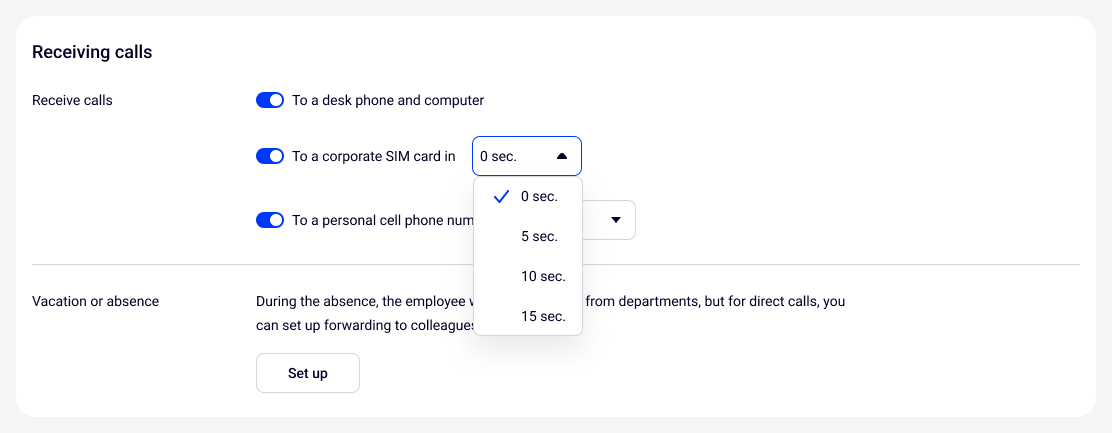Choose 5 sec. from the delay list
Image resolution: width=1112 pixels, height=433 pixels.
[539, 237]
